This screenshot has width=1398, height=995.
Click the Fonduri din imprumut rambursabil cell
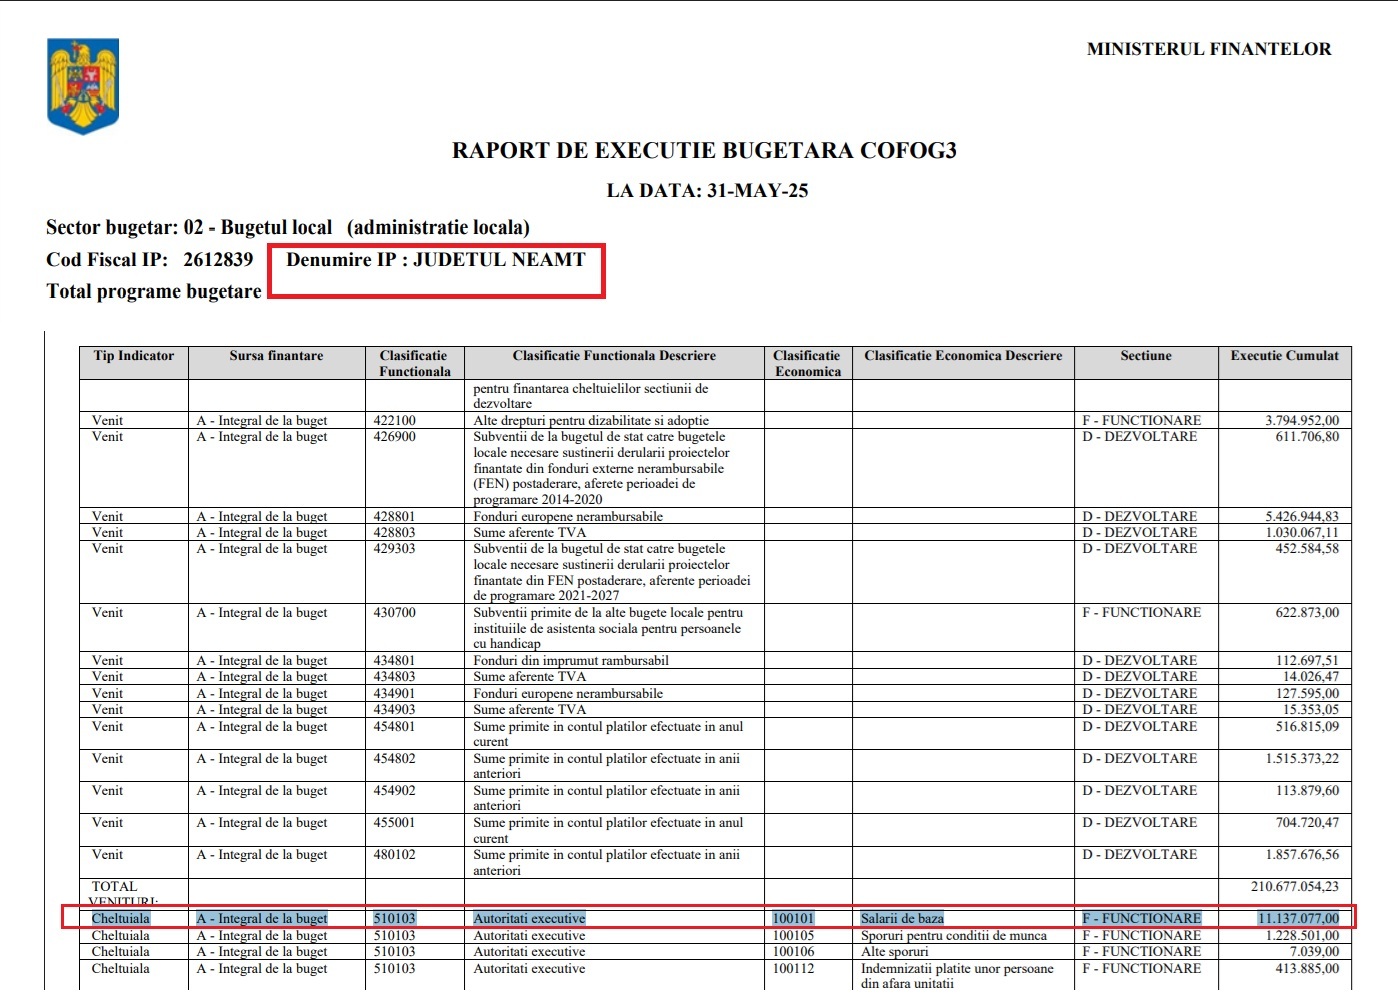pos(571,661)
